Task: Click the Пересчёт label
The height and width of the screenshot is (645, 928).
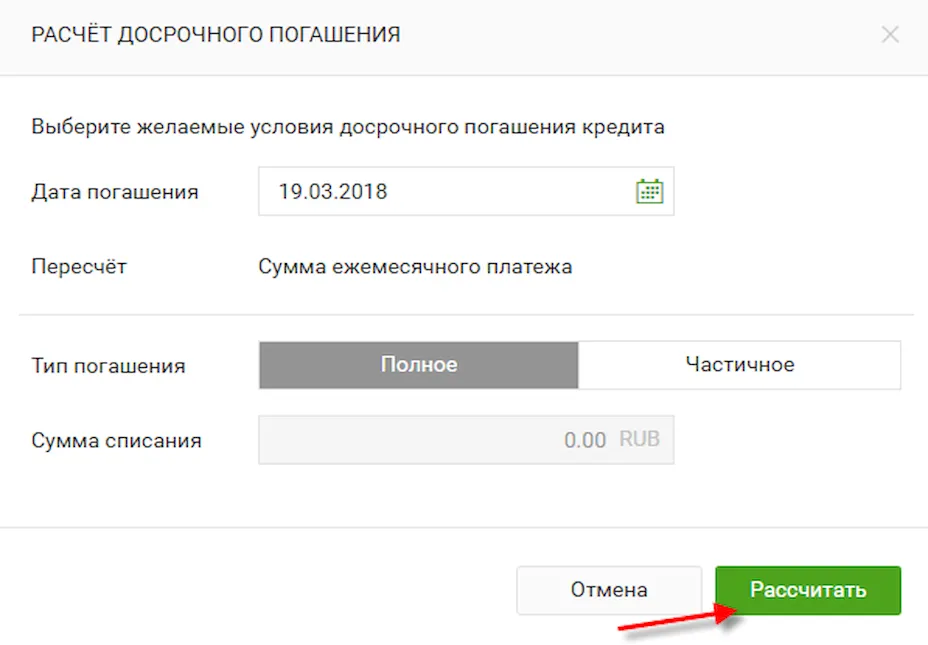Action: click(x=79, y=267)
